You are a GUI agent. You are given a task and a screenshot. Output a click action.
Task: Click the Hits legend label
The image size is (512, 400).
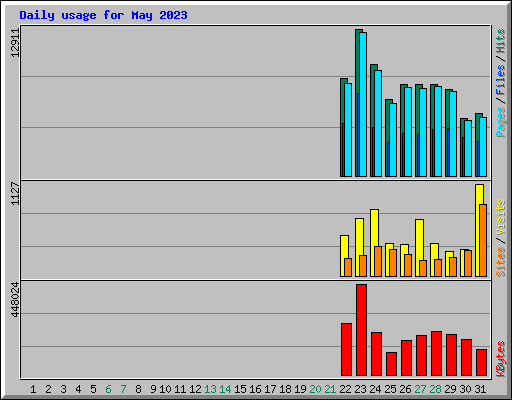(501, 41)
